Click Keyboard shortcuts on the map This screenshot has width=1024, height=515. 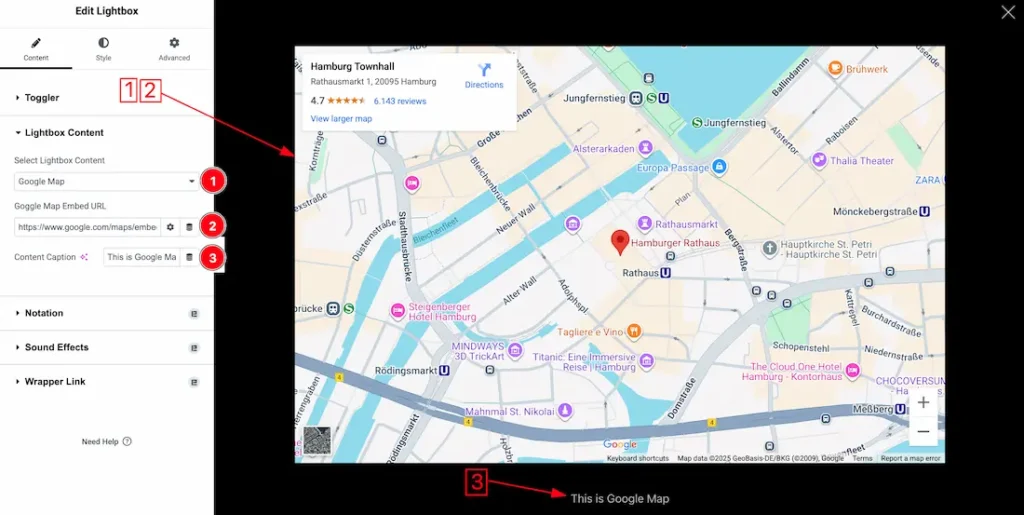point(637,459)
